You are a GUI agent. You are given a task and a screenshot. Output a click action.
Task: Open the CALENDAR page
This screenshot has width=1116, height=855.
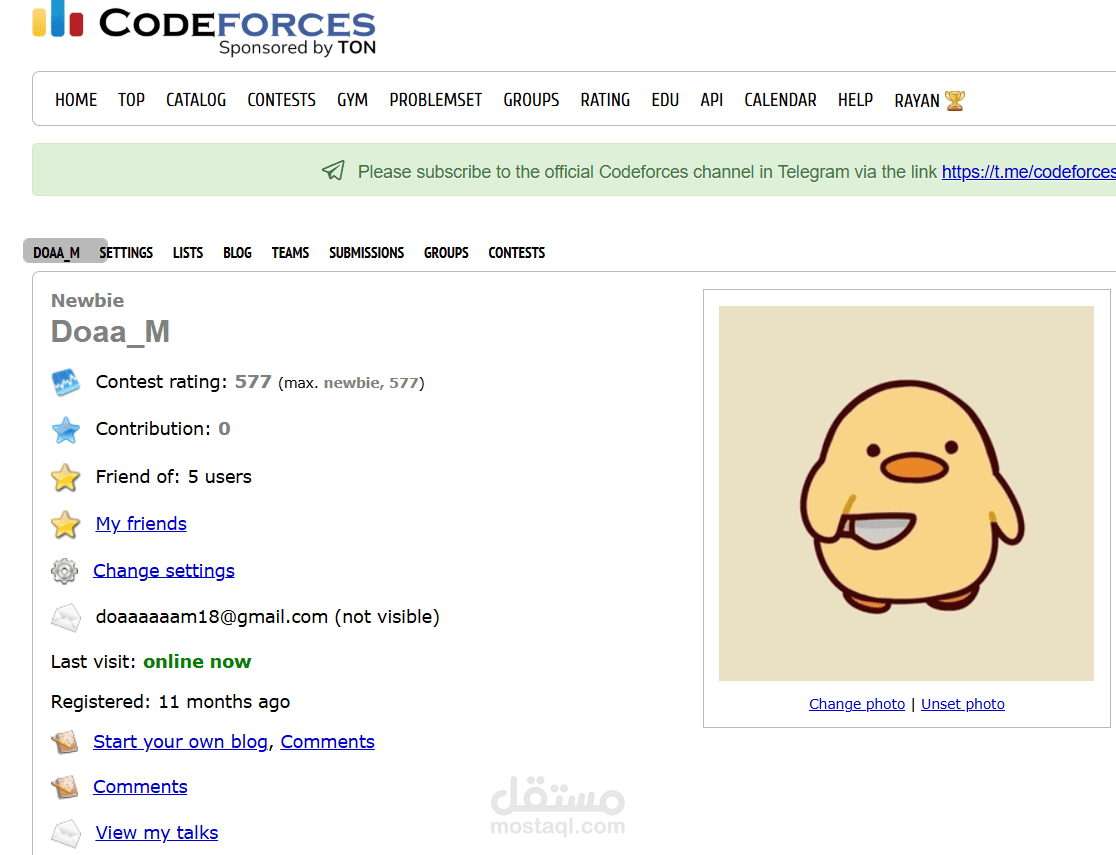780,100
